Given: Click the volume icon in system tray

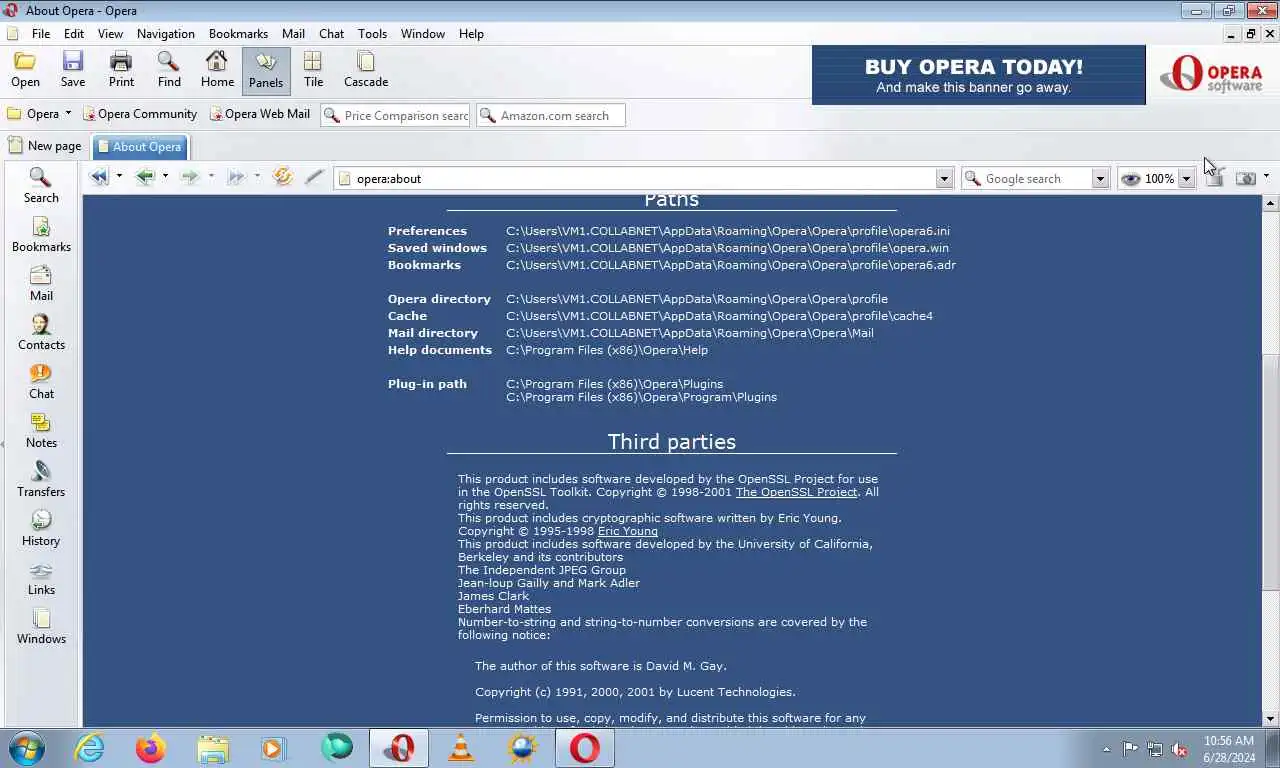Looking at the screenshot, I should (x=1179, y=748).
